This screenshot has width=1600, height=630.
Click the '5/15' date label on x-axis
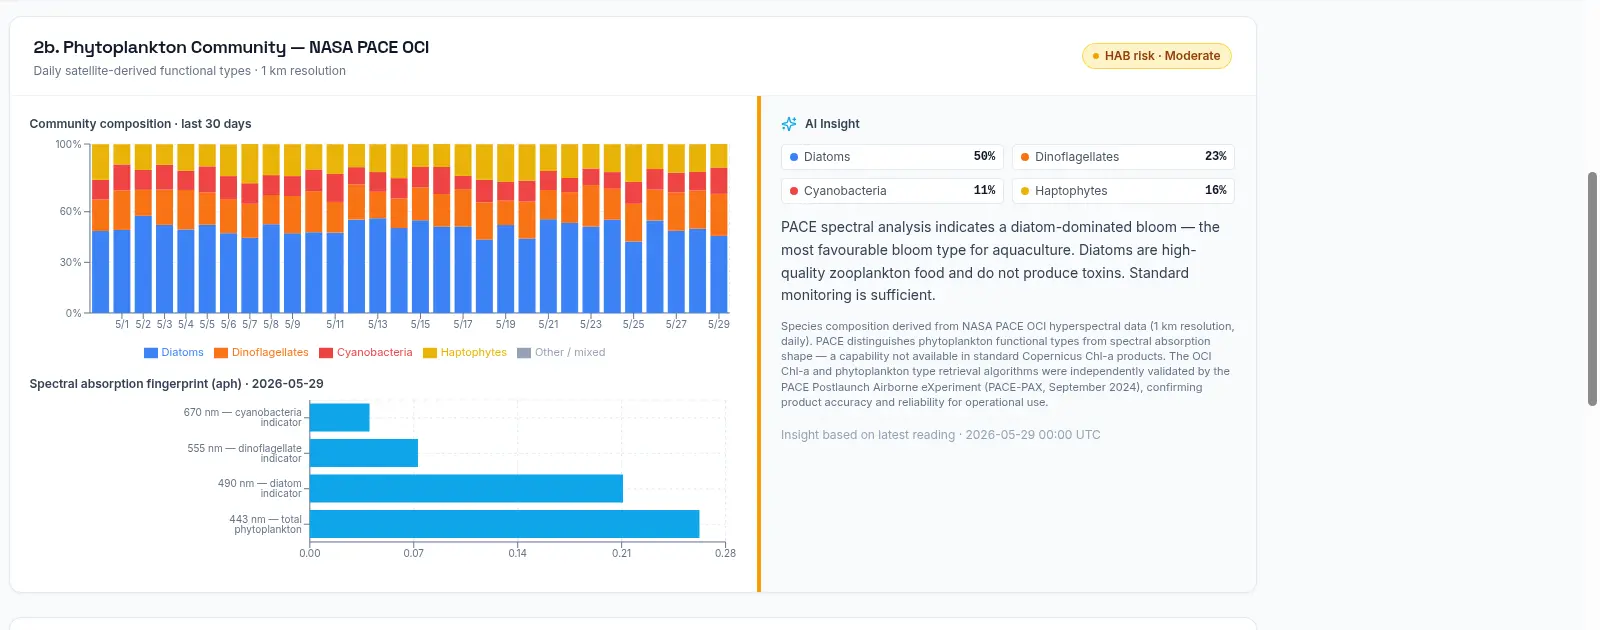(x=420, y=324)
